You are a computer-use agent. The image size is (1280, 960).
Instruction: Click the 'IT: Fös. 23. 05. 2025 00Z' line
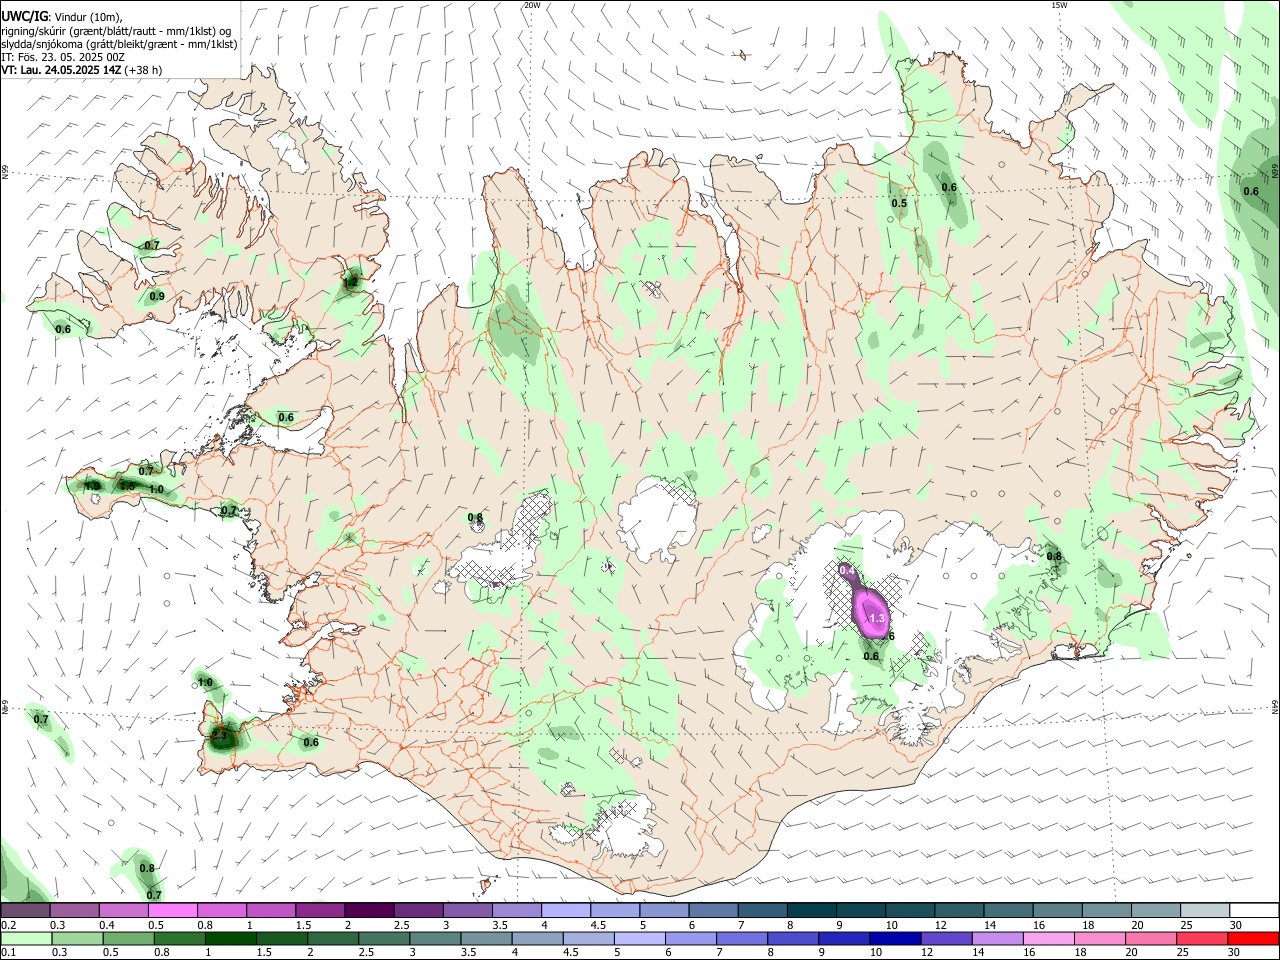(x=63, y=57)
